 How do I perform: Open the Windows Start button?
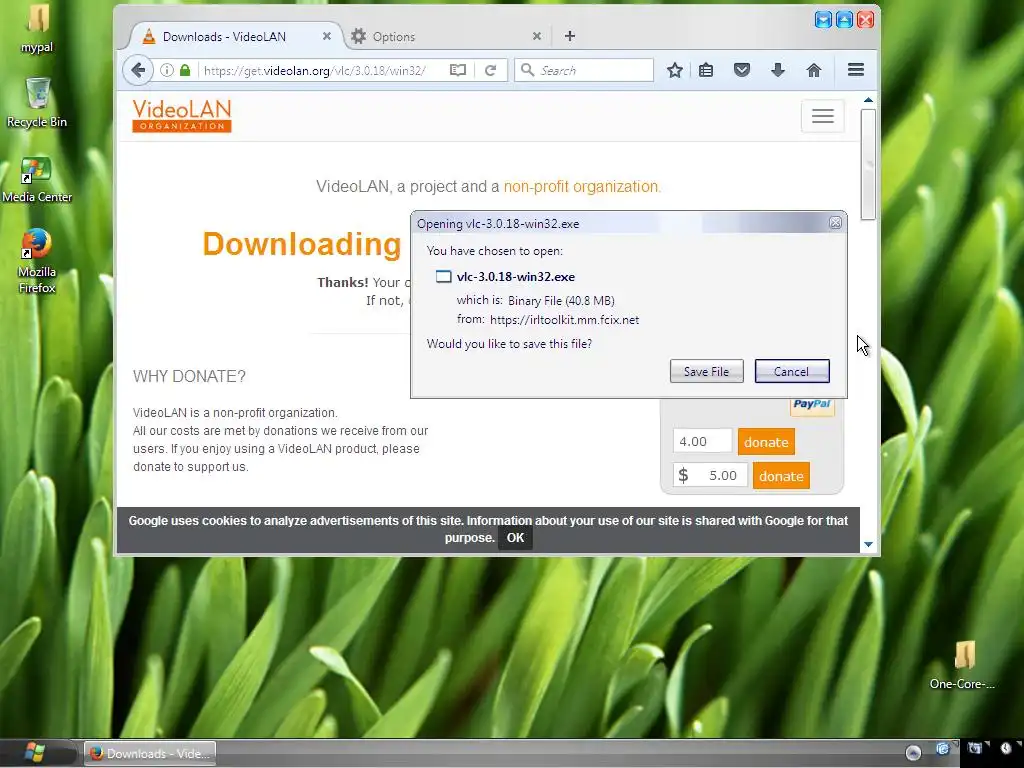[35, 753]
